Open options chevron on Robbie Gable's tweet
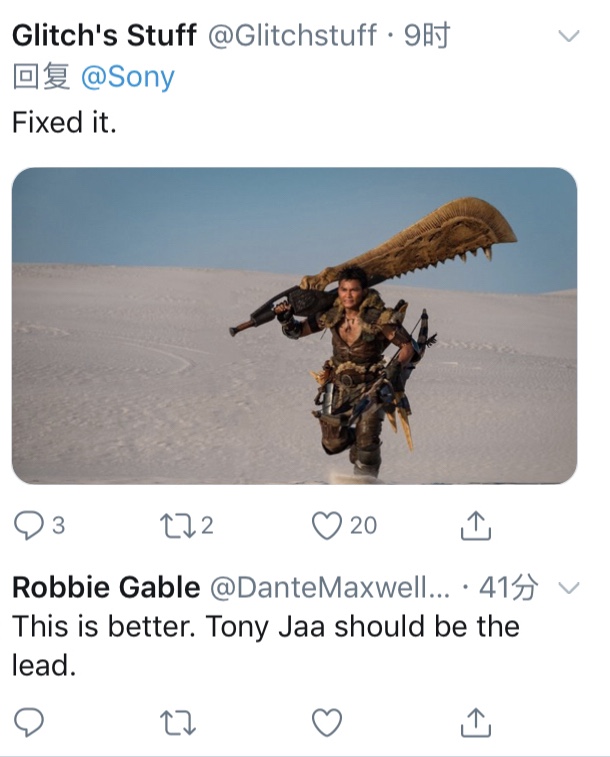Viewport: 610px width, 757px height. coord(568,587)
